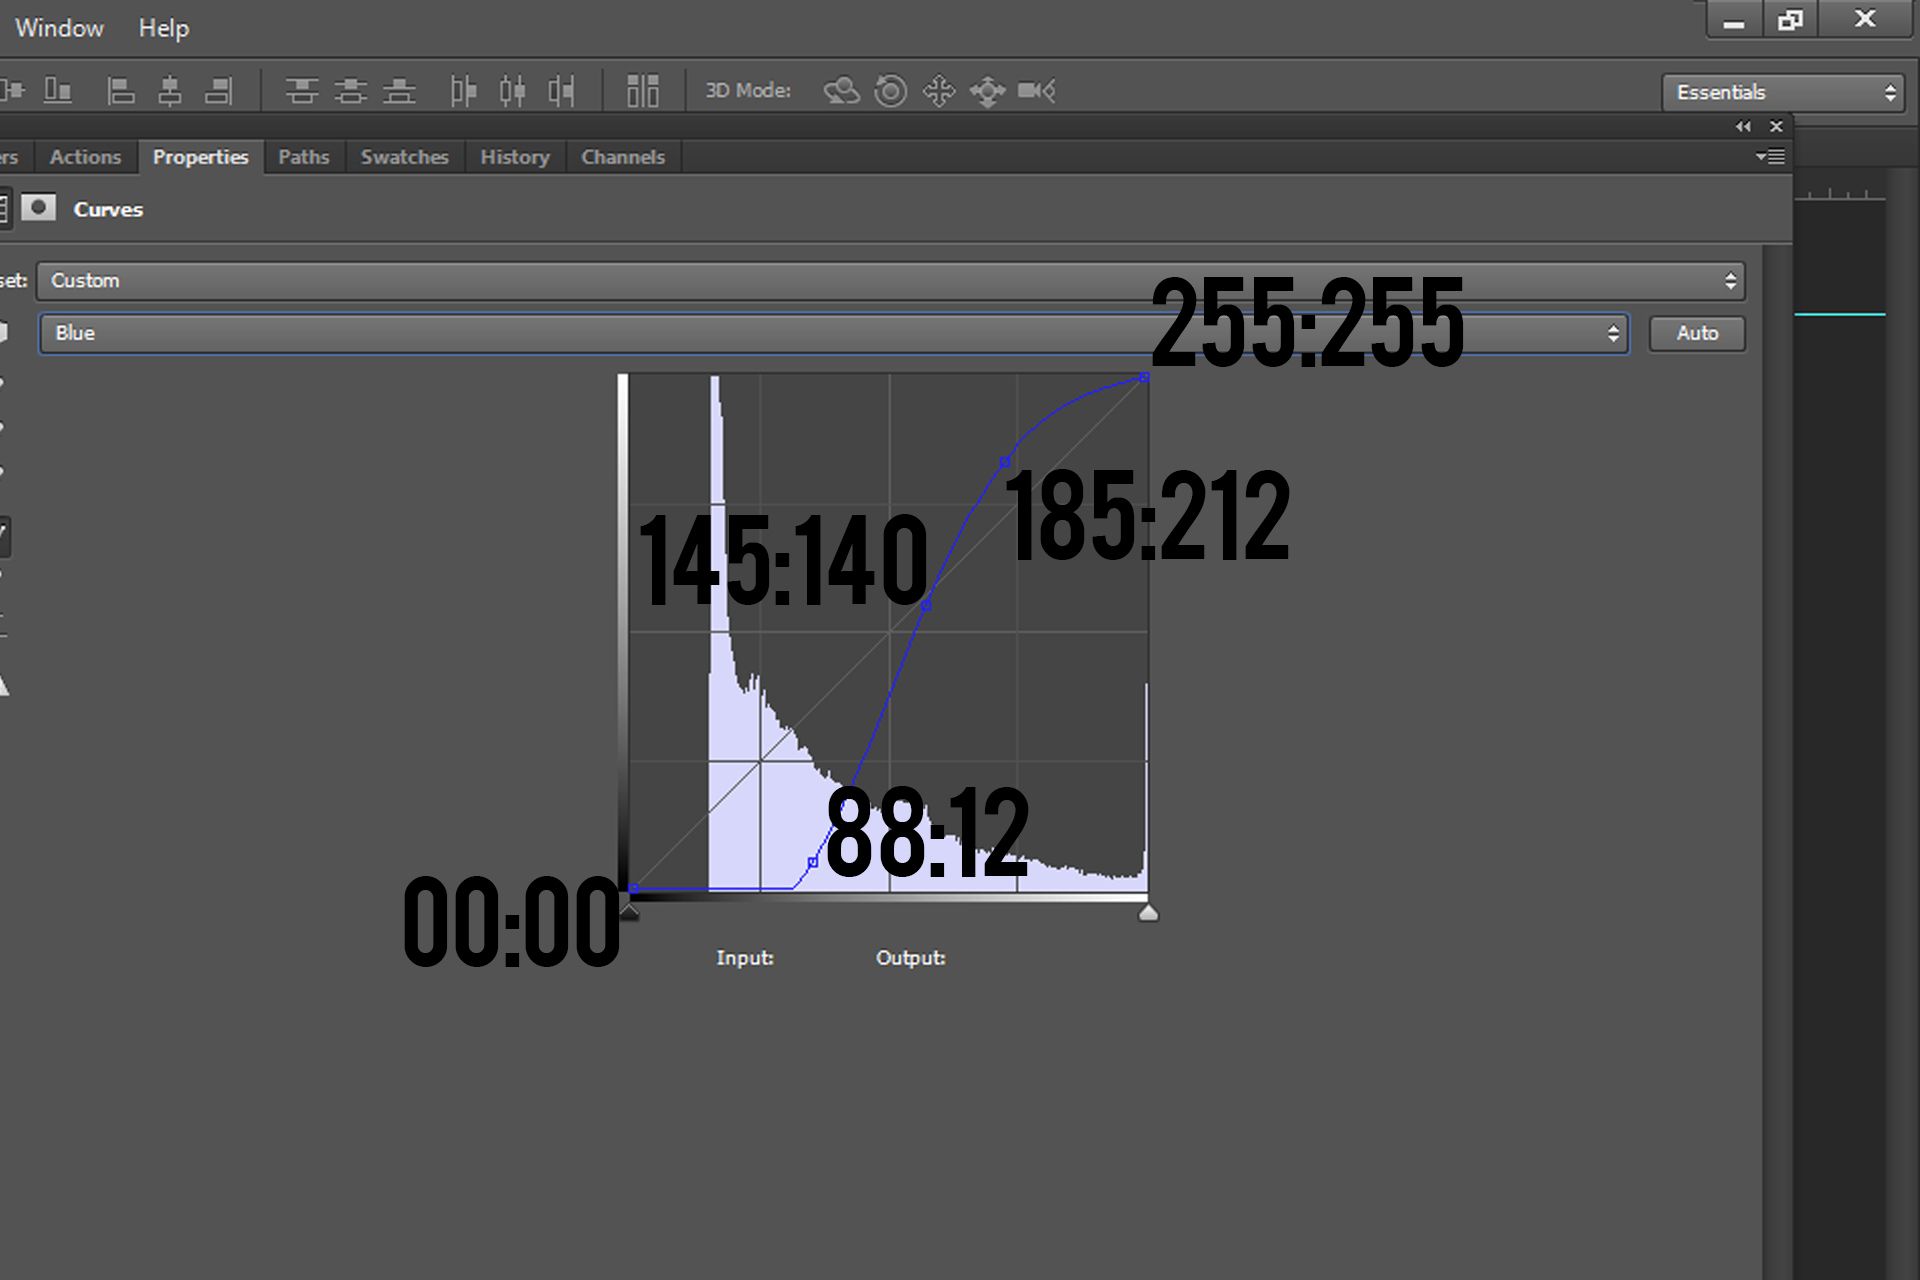Toggle the mask icon beside Curves
Viewport: 1920px width, 1280px height.
[39, 208]
